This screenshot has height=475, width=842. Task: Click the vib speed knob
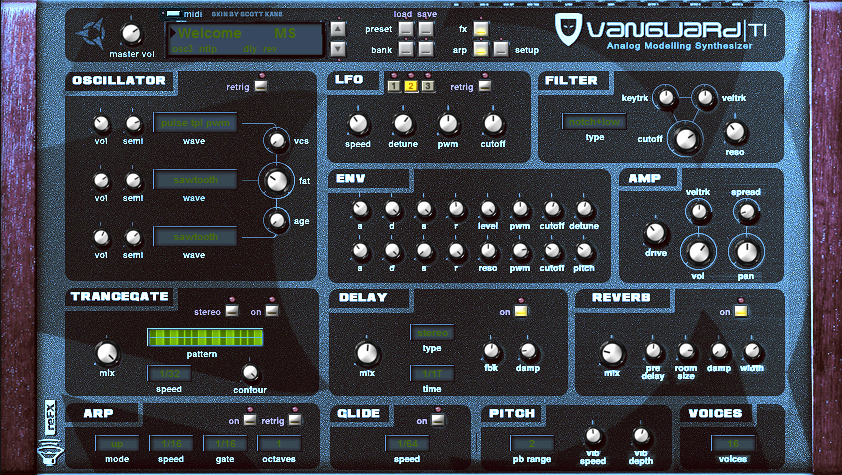click(x=593, y=435)
